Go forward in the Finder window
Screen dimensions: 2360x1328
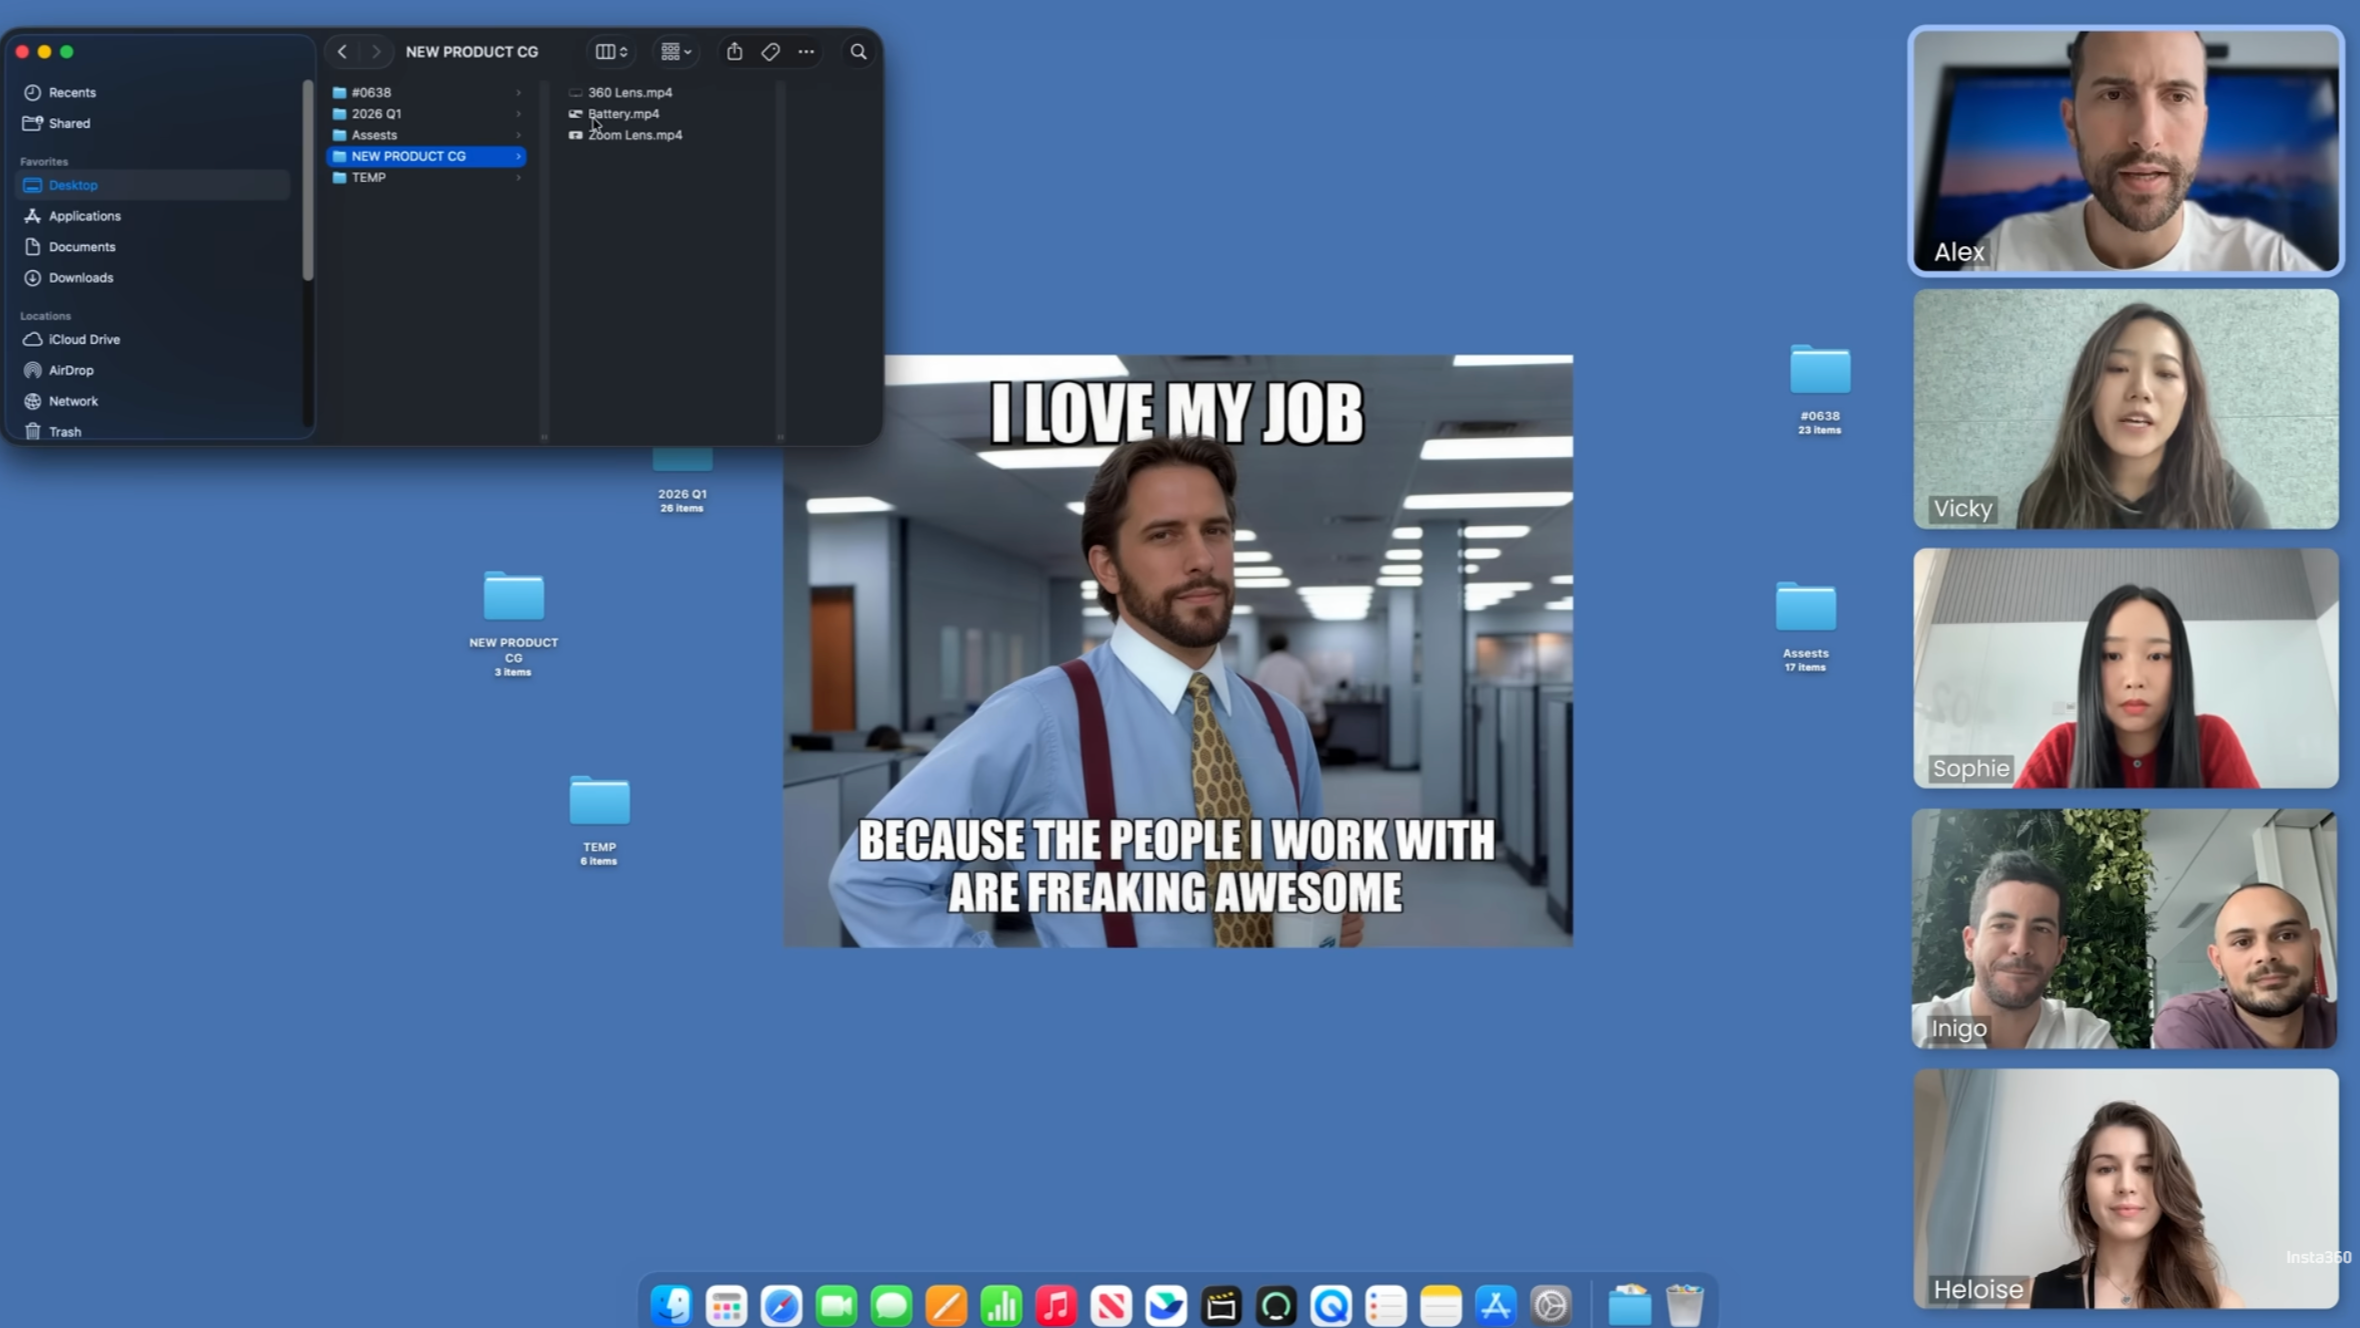click(376, 52)
